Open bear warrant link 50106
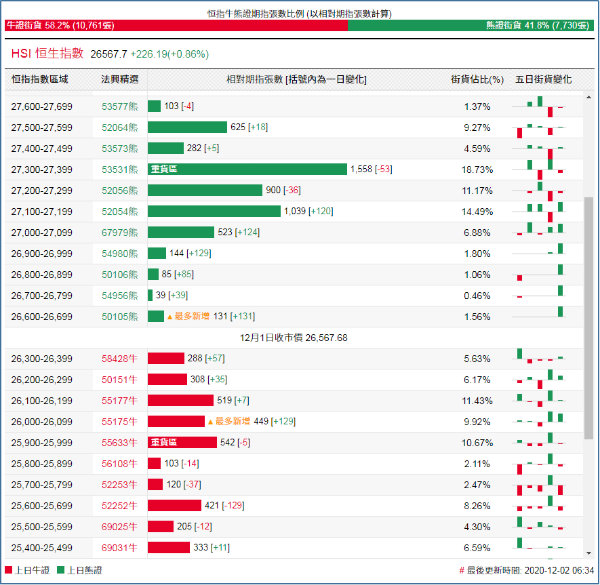The image size is (600, 585). click(119, 275)
